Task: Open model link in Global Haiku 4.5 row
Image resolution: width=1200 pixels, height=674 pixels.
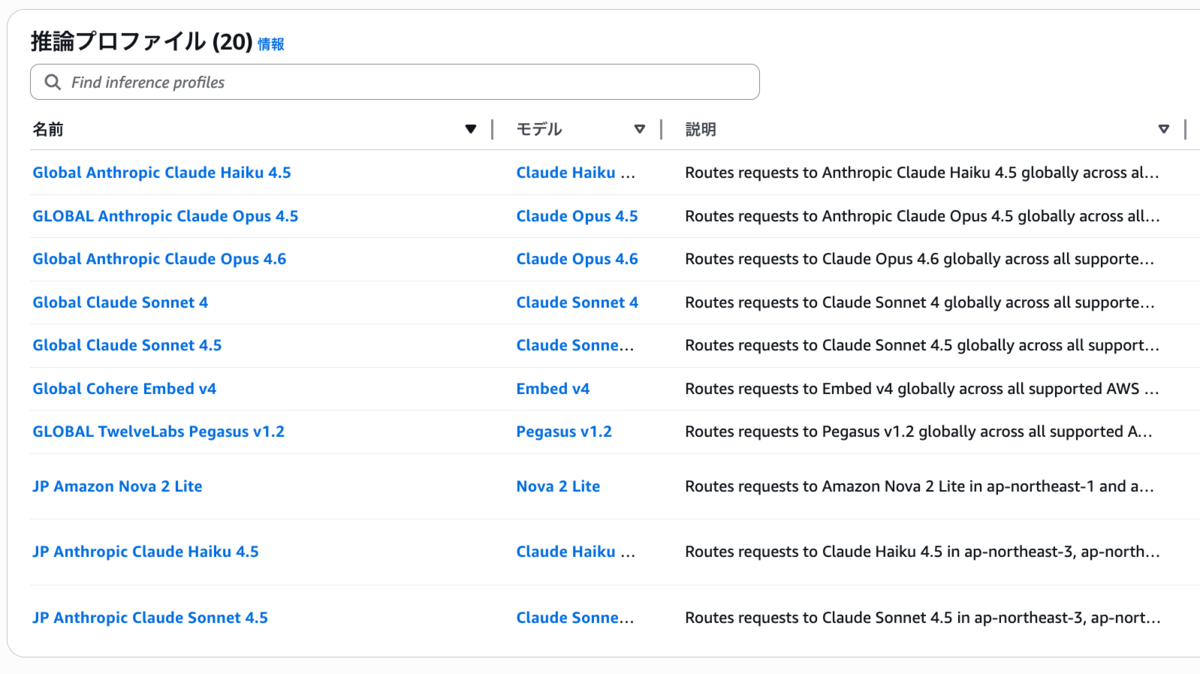Action: [x=576, y=172]
